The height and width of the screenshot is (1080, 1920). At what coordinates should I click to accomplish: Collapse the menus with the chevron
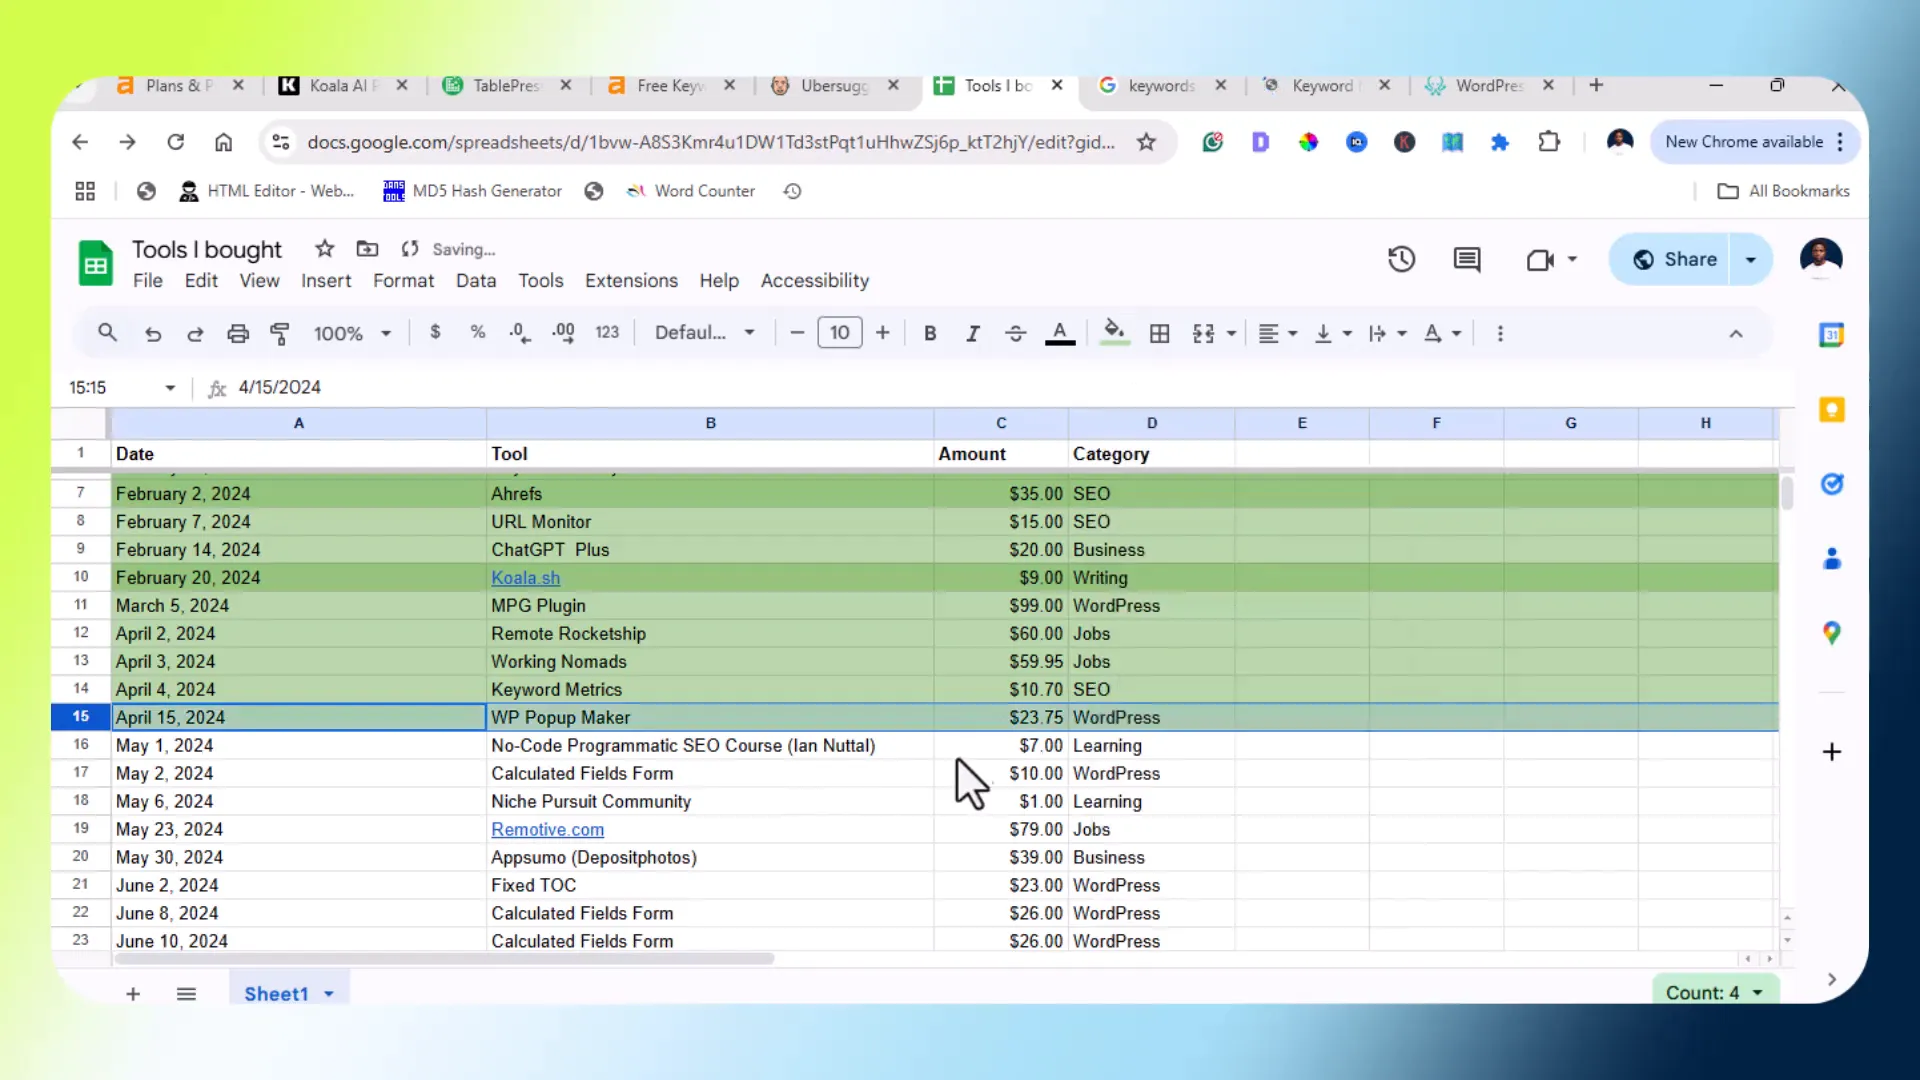tap(1736, 334)
